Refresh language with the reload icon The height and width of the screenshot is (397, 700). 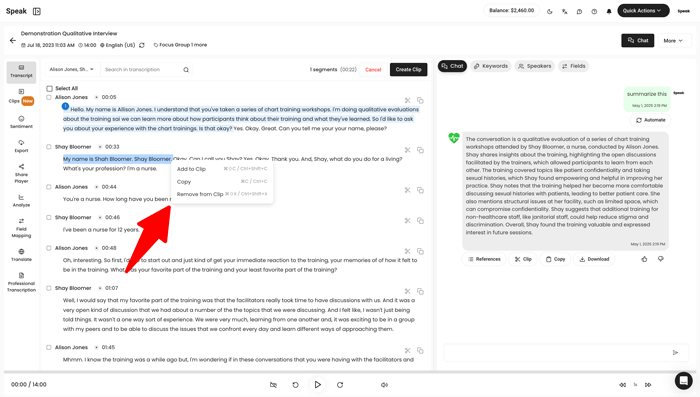click(x=142, y=45)
